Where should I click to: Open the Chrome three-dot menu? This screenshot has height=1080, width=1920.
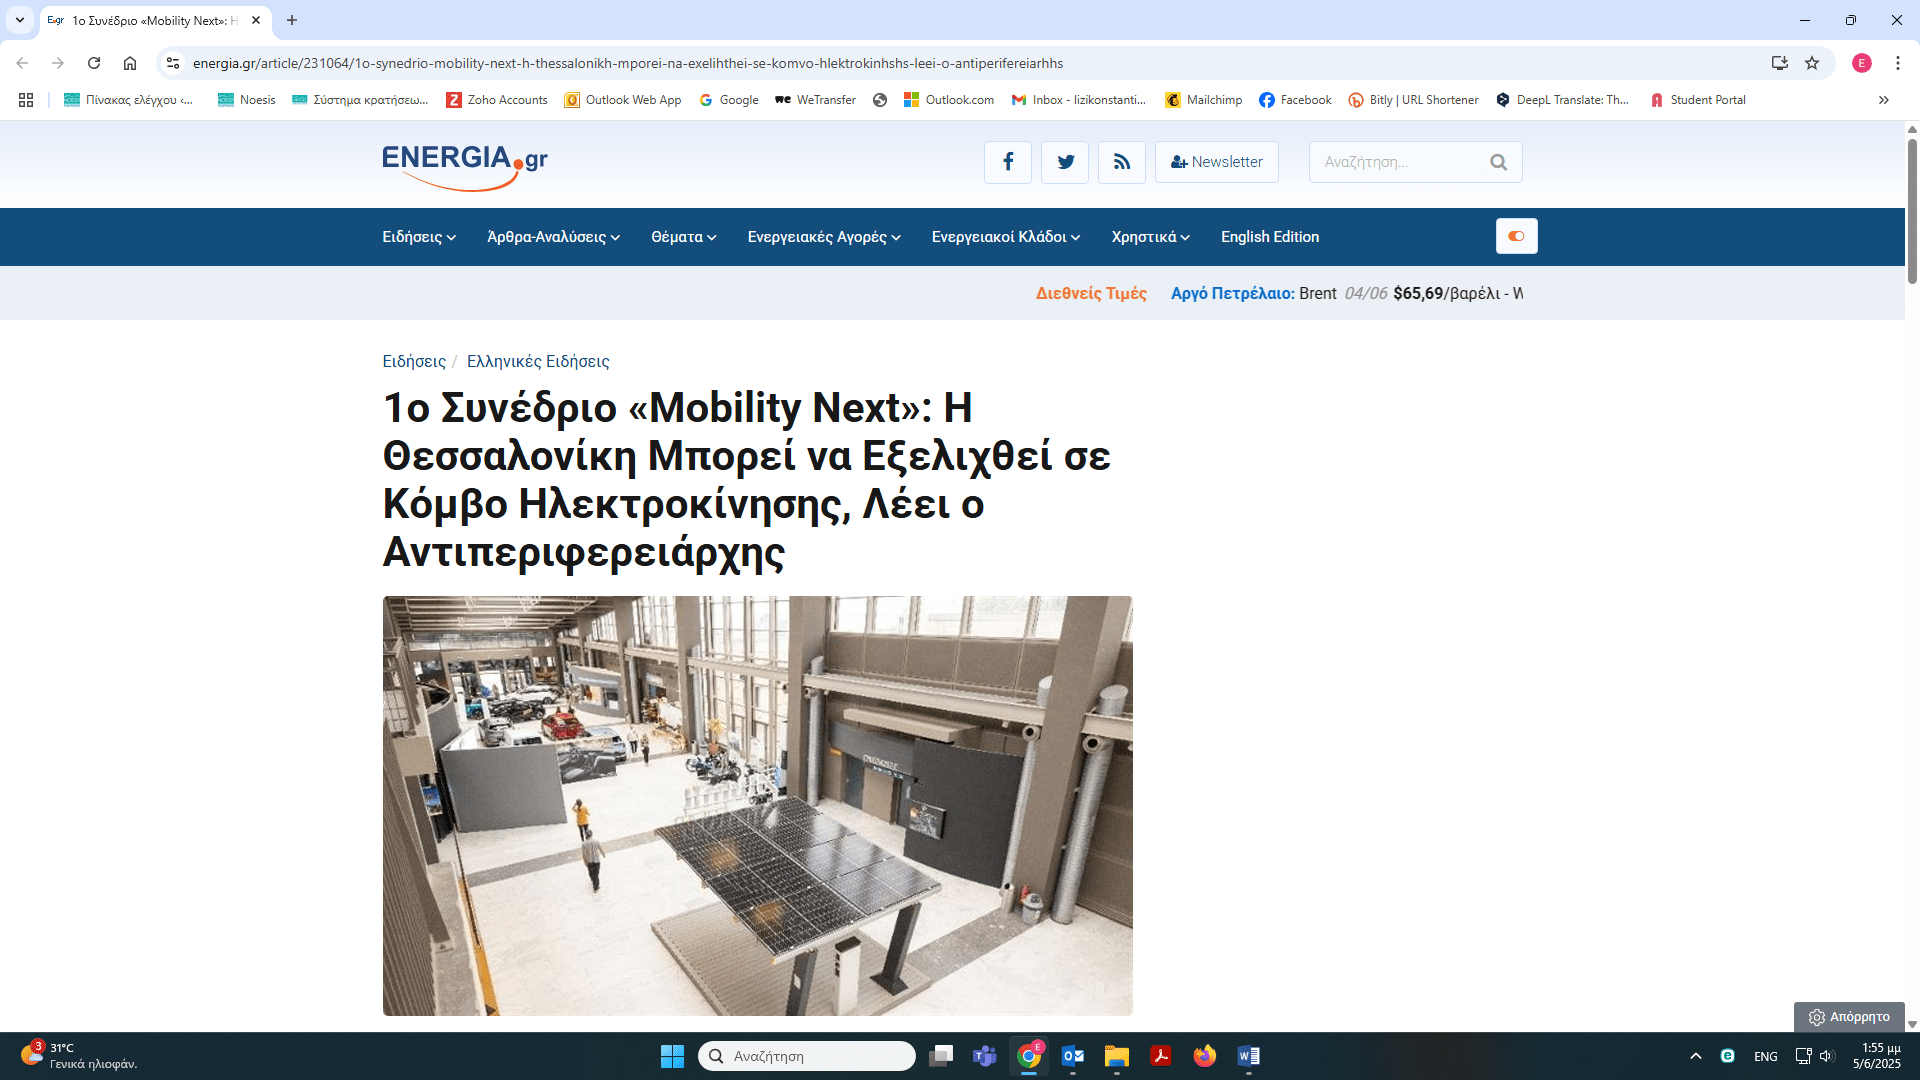[x=1897, y=63]
